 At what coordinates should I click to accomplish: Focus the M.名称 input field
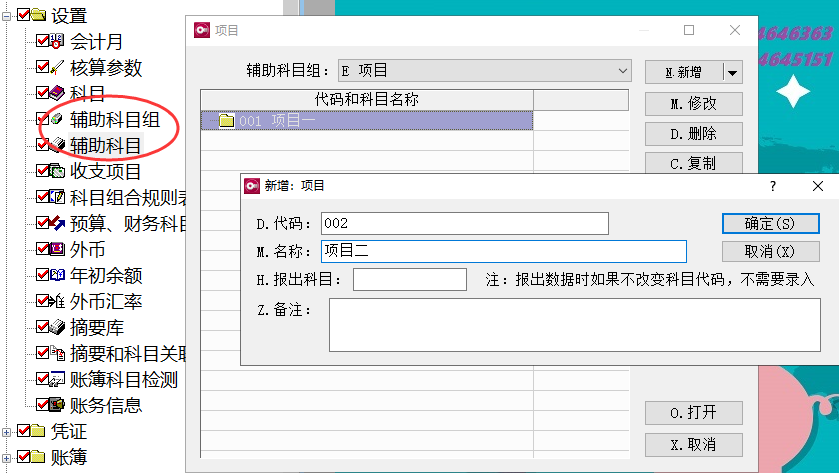coord(504,251)
